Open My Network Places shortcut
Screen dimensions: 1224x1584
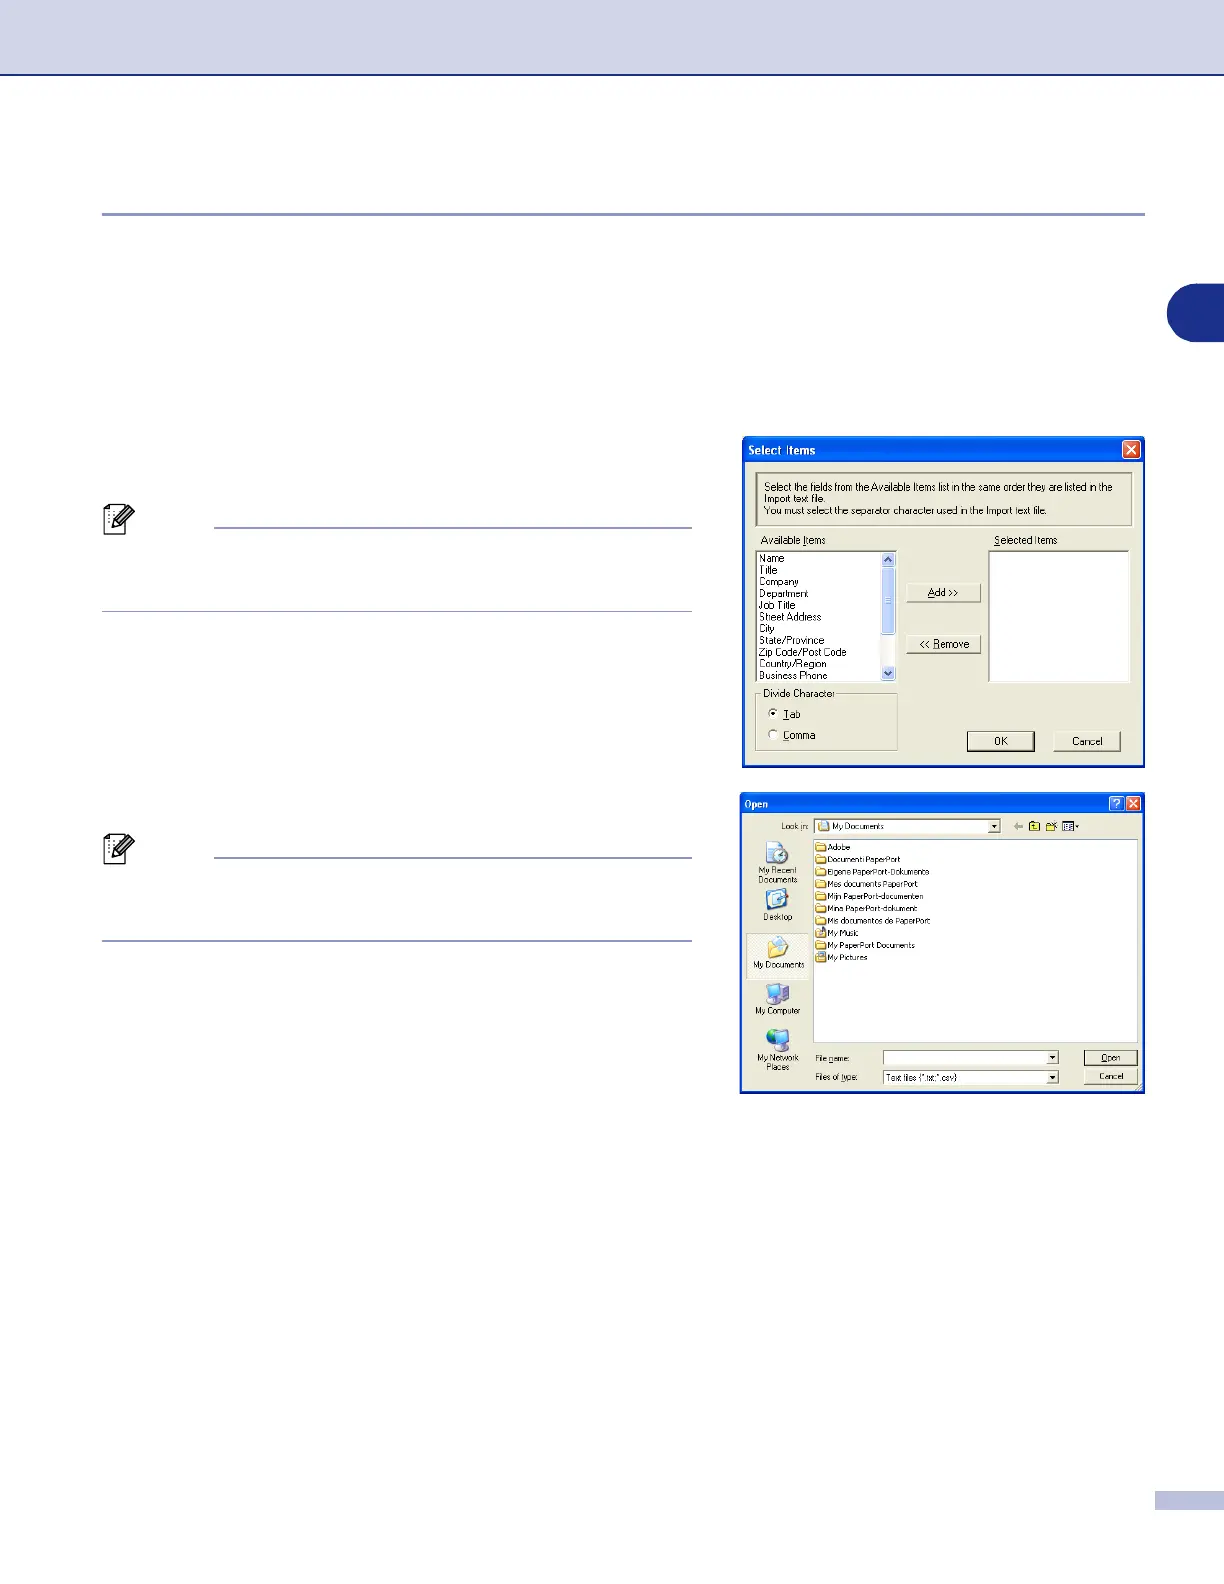pos(777,1049)
